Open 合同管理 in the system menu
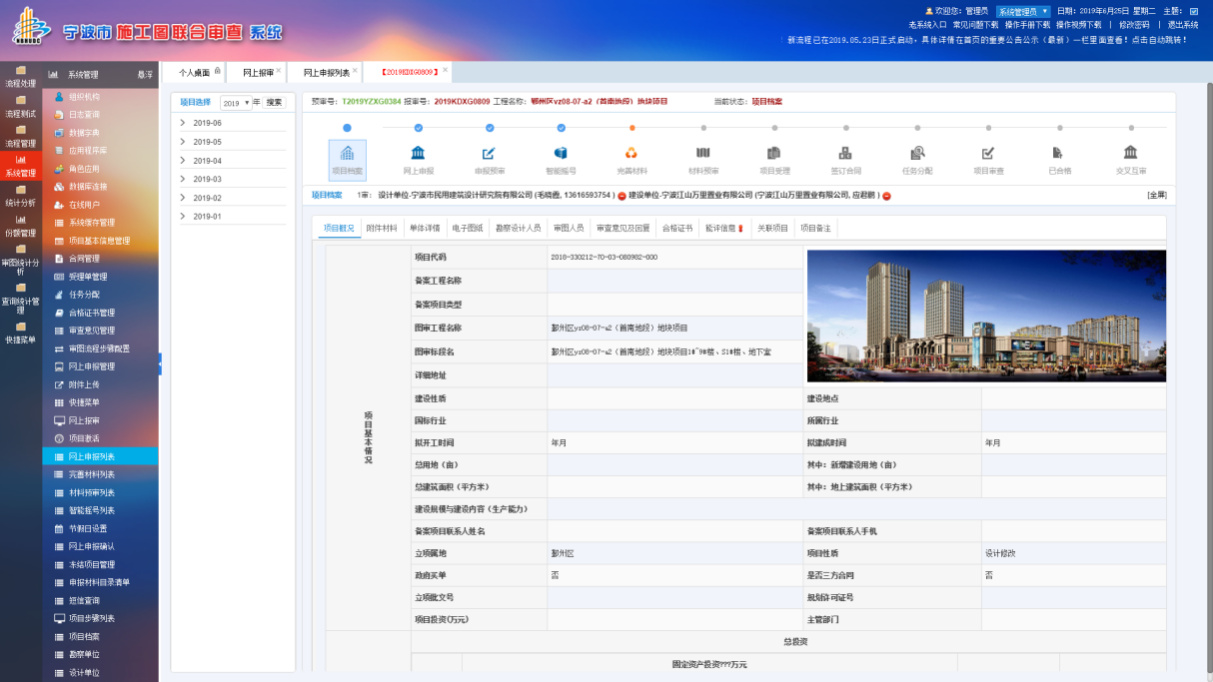Screen dimensions: 1213x682 tap(84, 258)
